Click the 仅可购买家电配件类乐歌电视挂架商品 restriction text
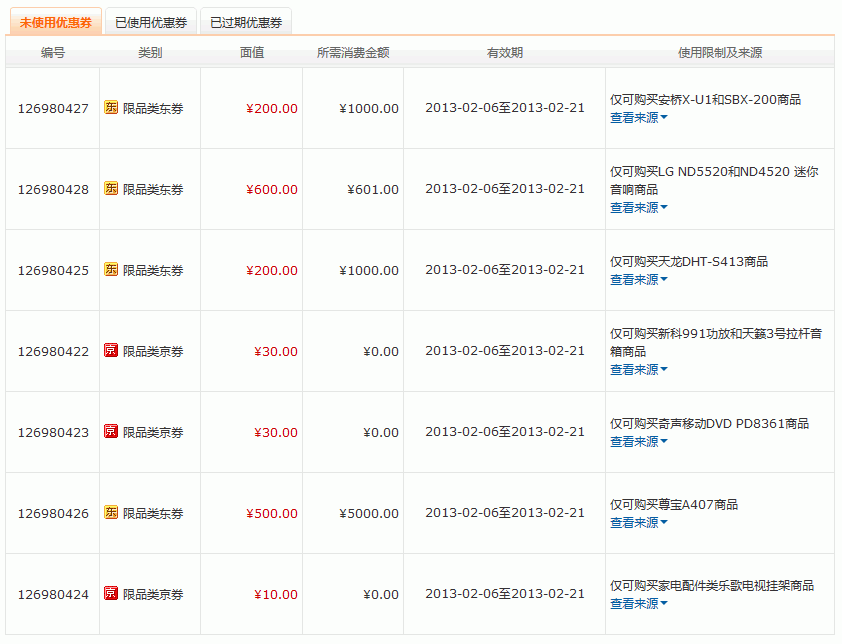This screenshot has width=842, height=644. tap(712, 587)
